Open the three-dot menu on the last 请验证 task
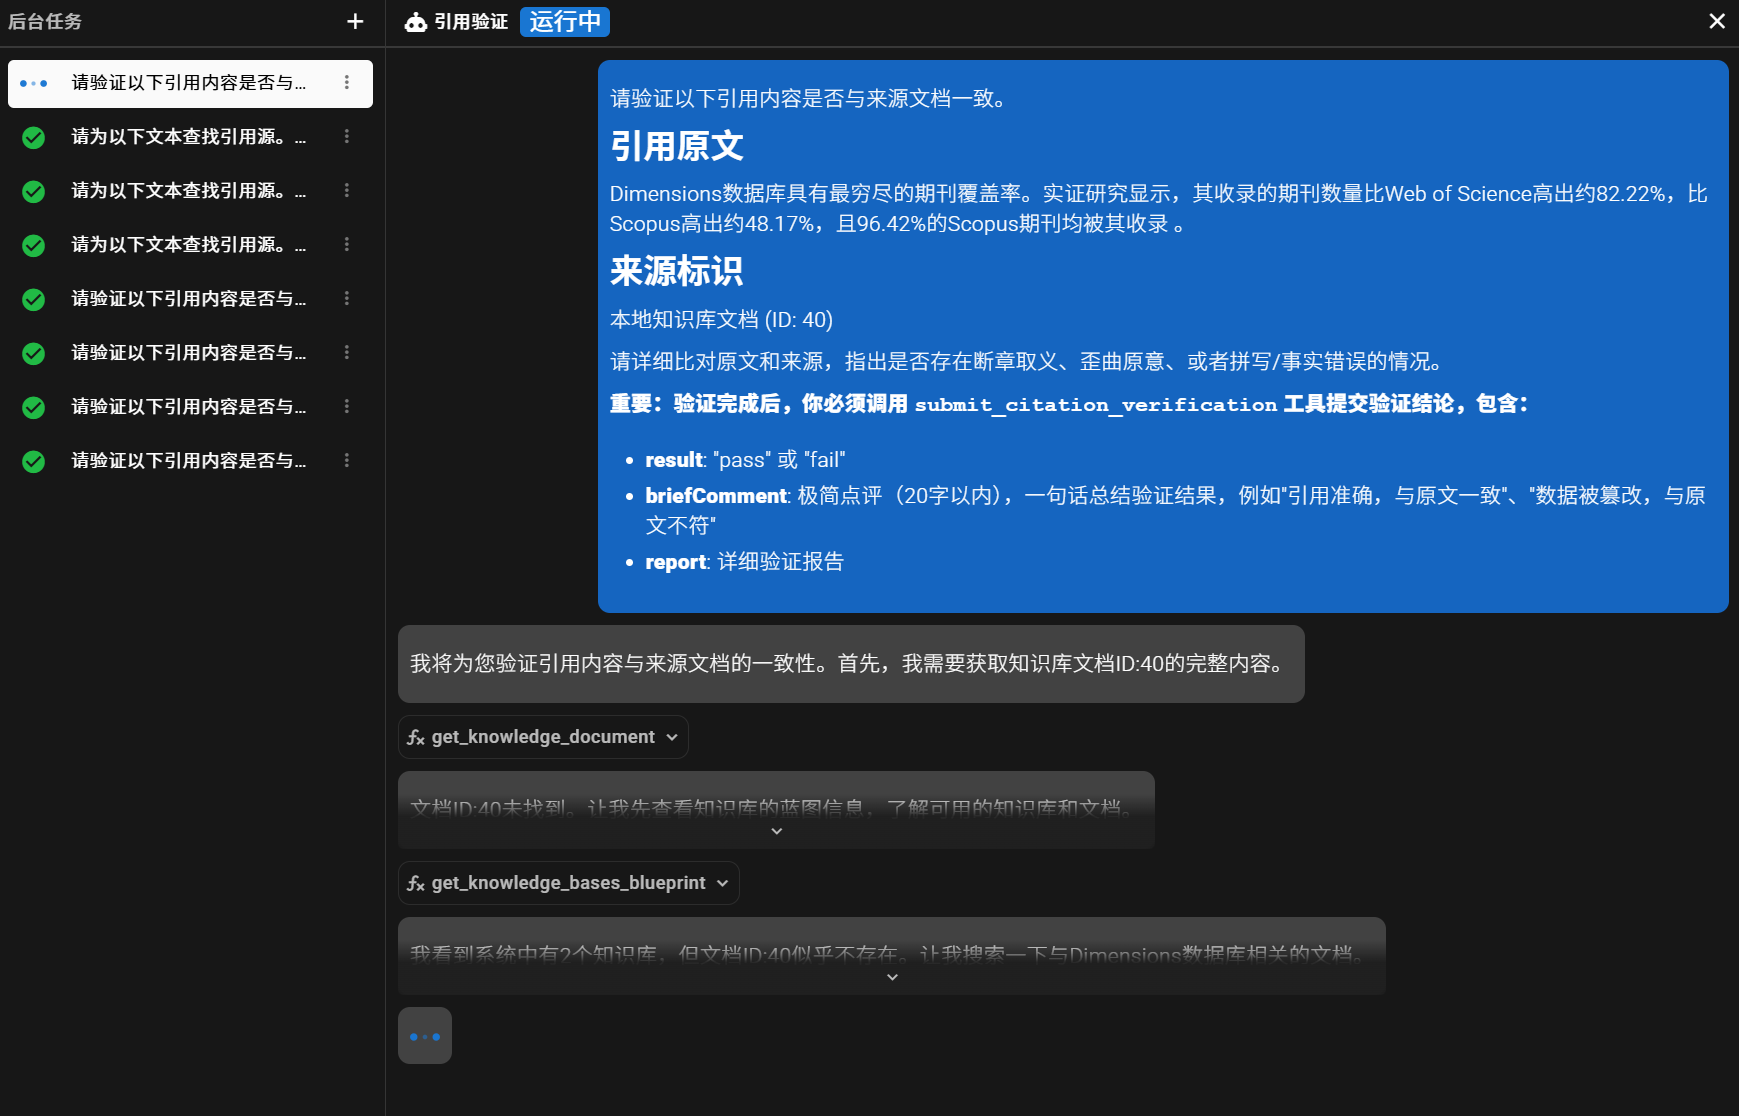The image size is (1739, 1116). pos(347,460)
